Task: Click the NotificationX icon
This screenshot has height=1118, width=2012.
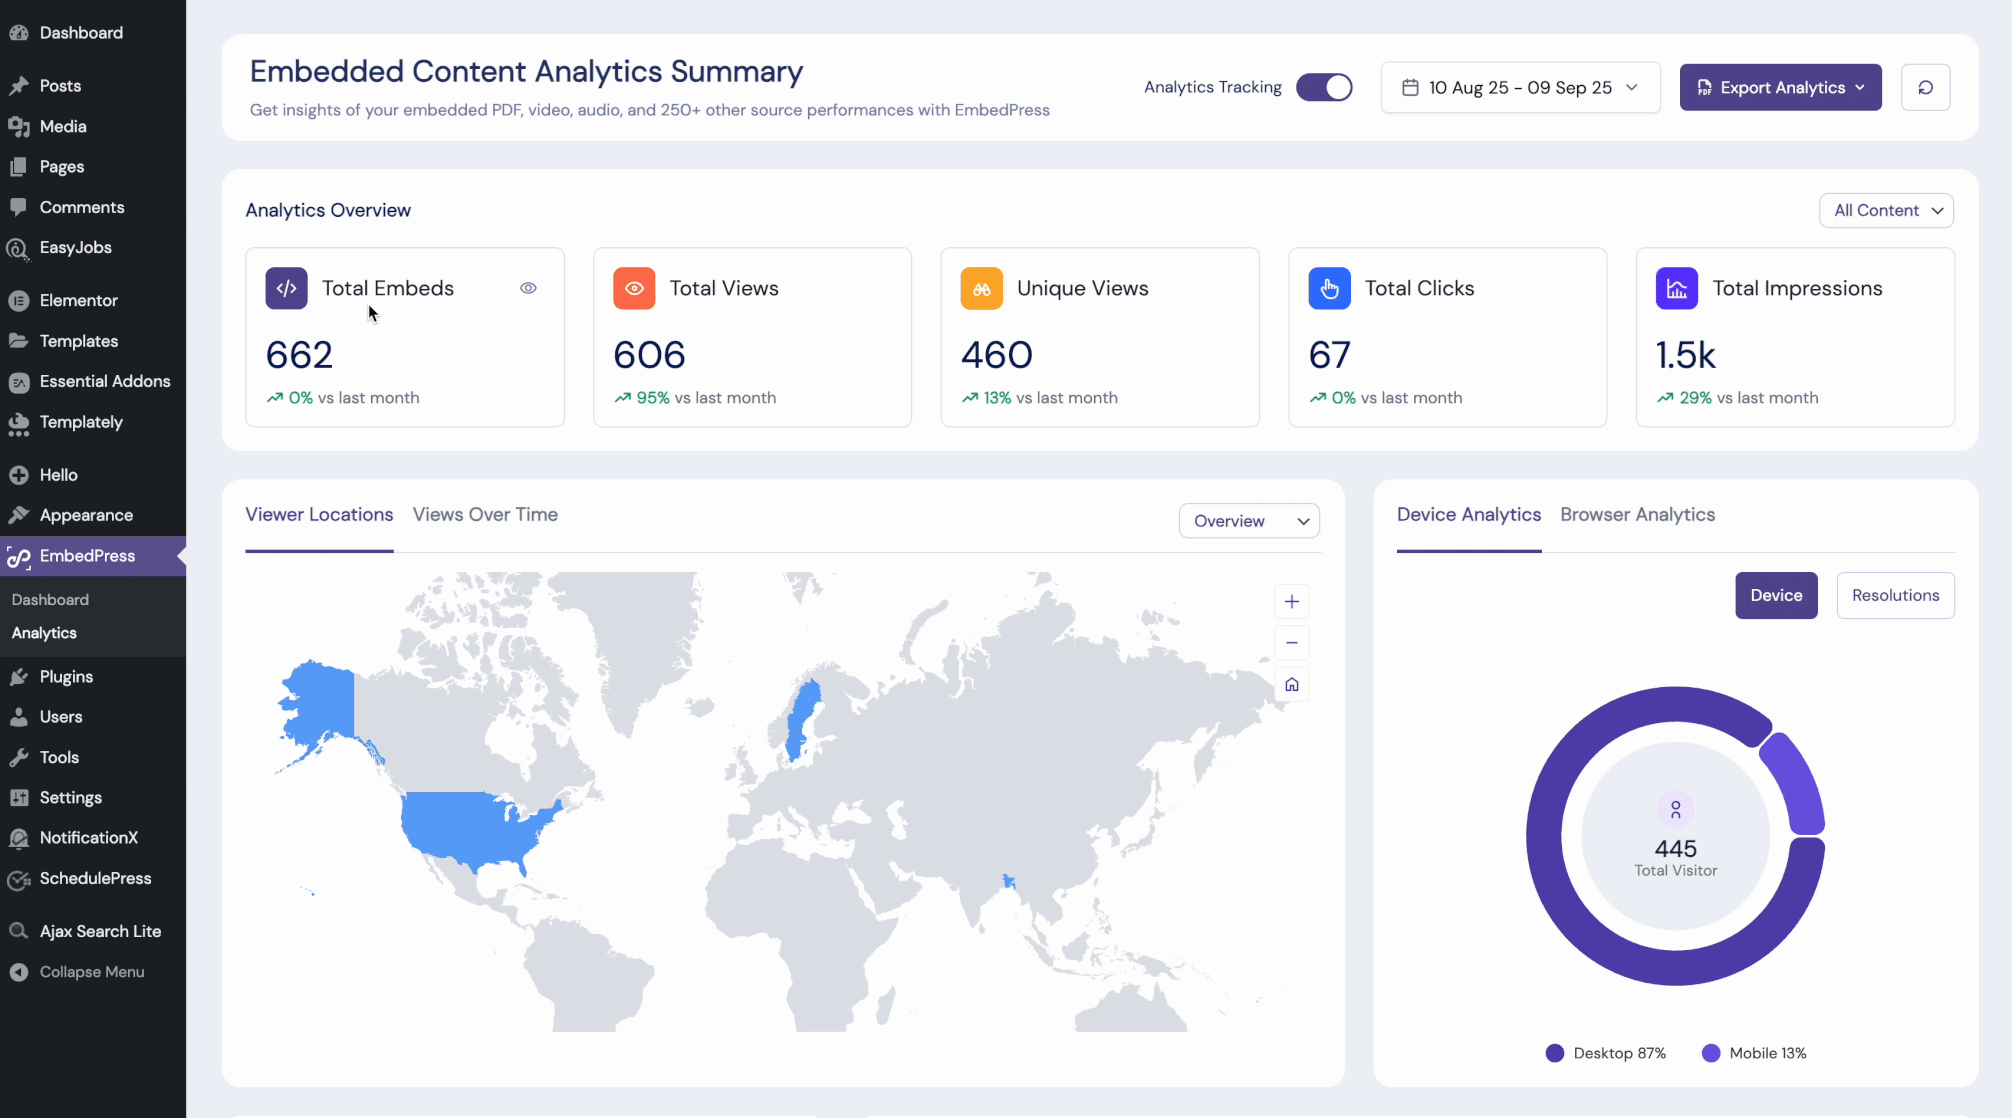Action: (x=18, y=838)
